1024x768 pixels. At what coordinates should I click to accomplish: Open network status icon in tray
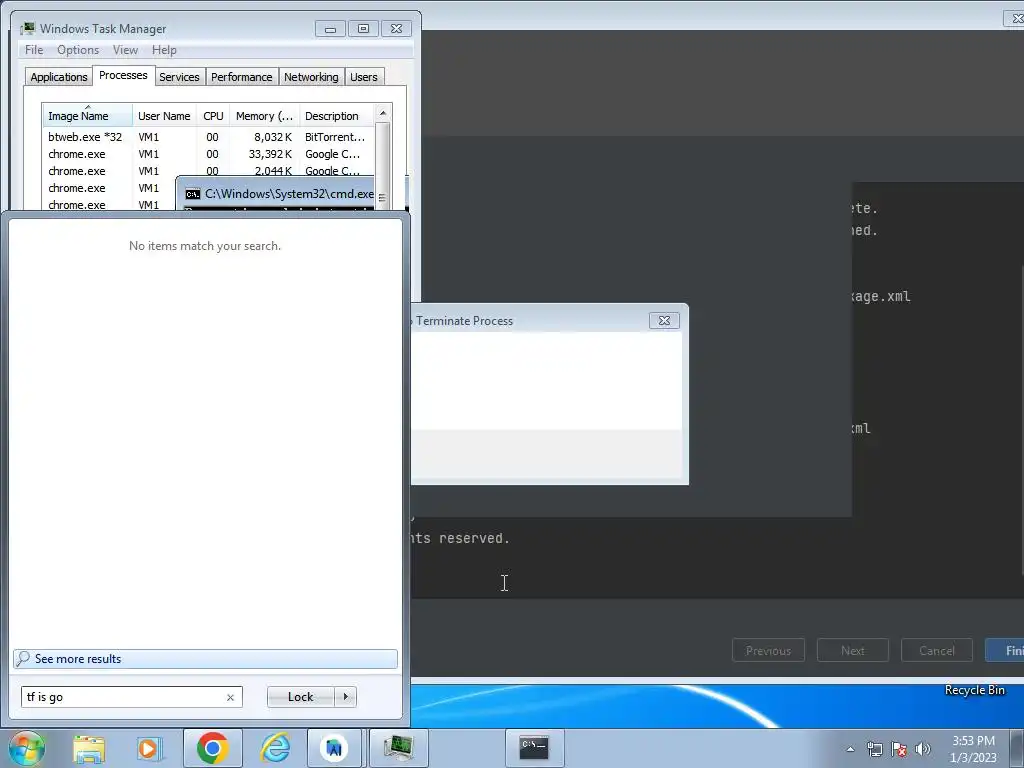click(x=874, y=749)
